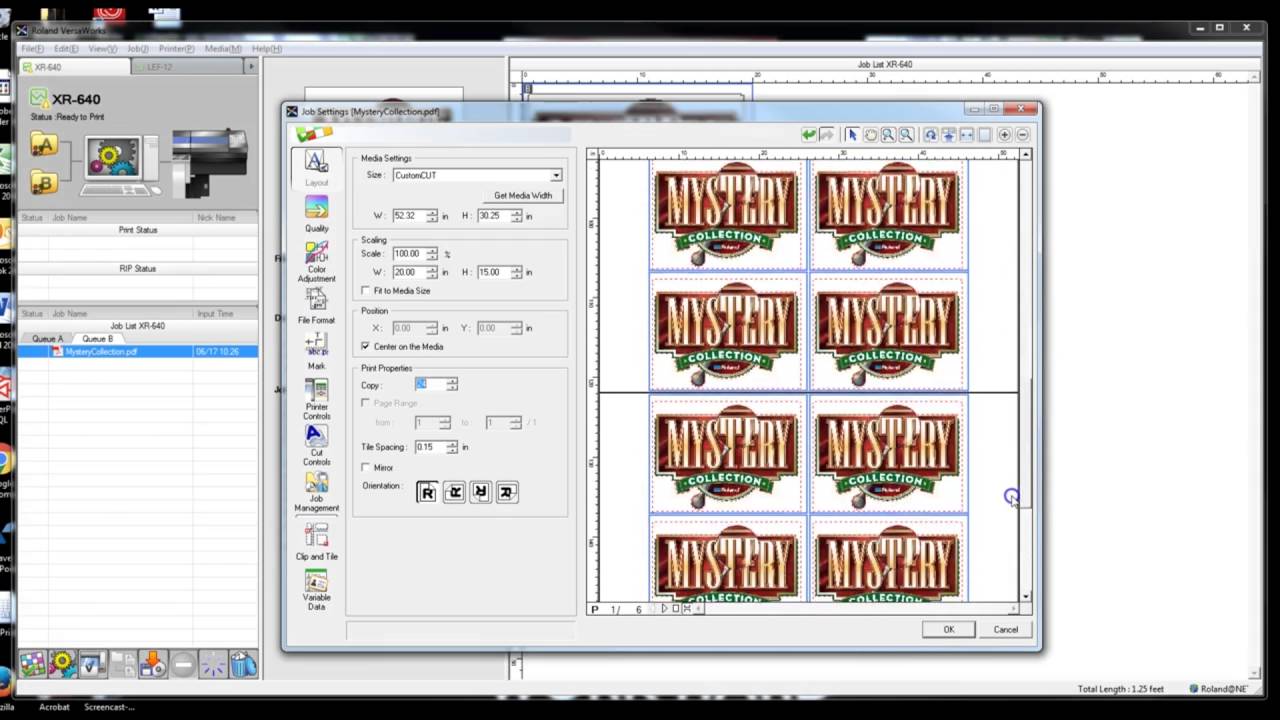Open the Quality settings page
The height and width of the screenshot is (720, 1280).
[316, 214]
